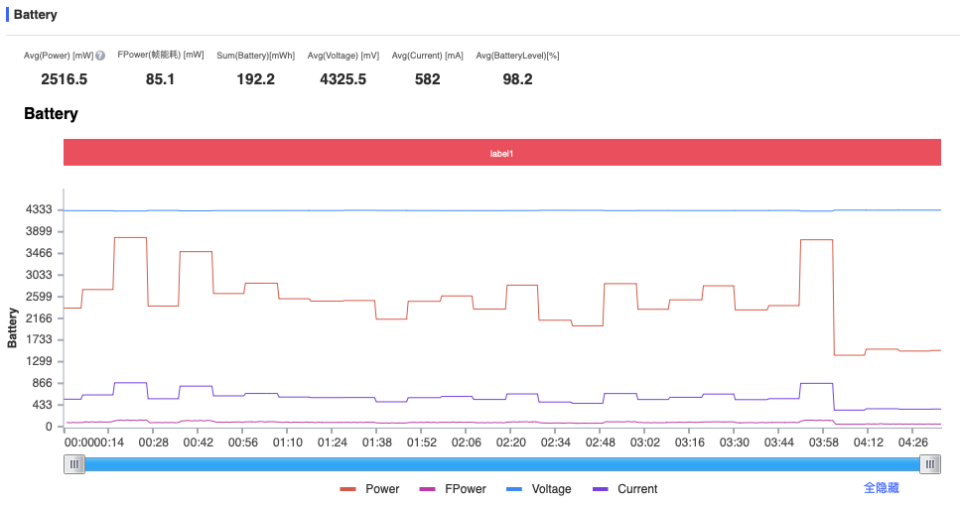Click the Avg(Voltage) [mV] label
Viewport: 960px width, 505px height.
(x=343, y=56)
